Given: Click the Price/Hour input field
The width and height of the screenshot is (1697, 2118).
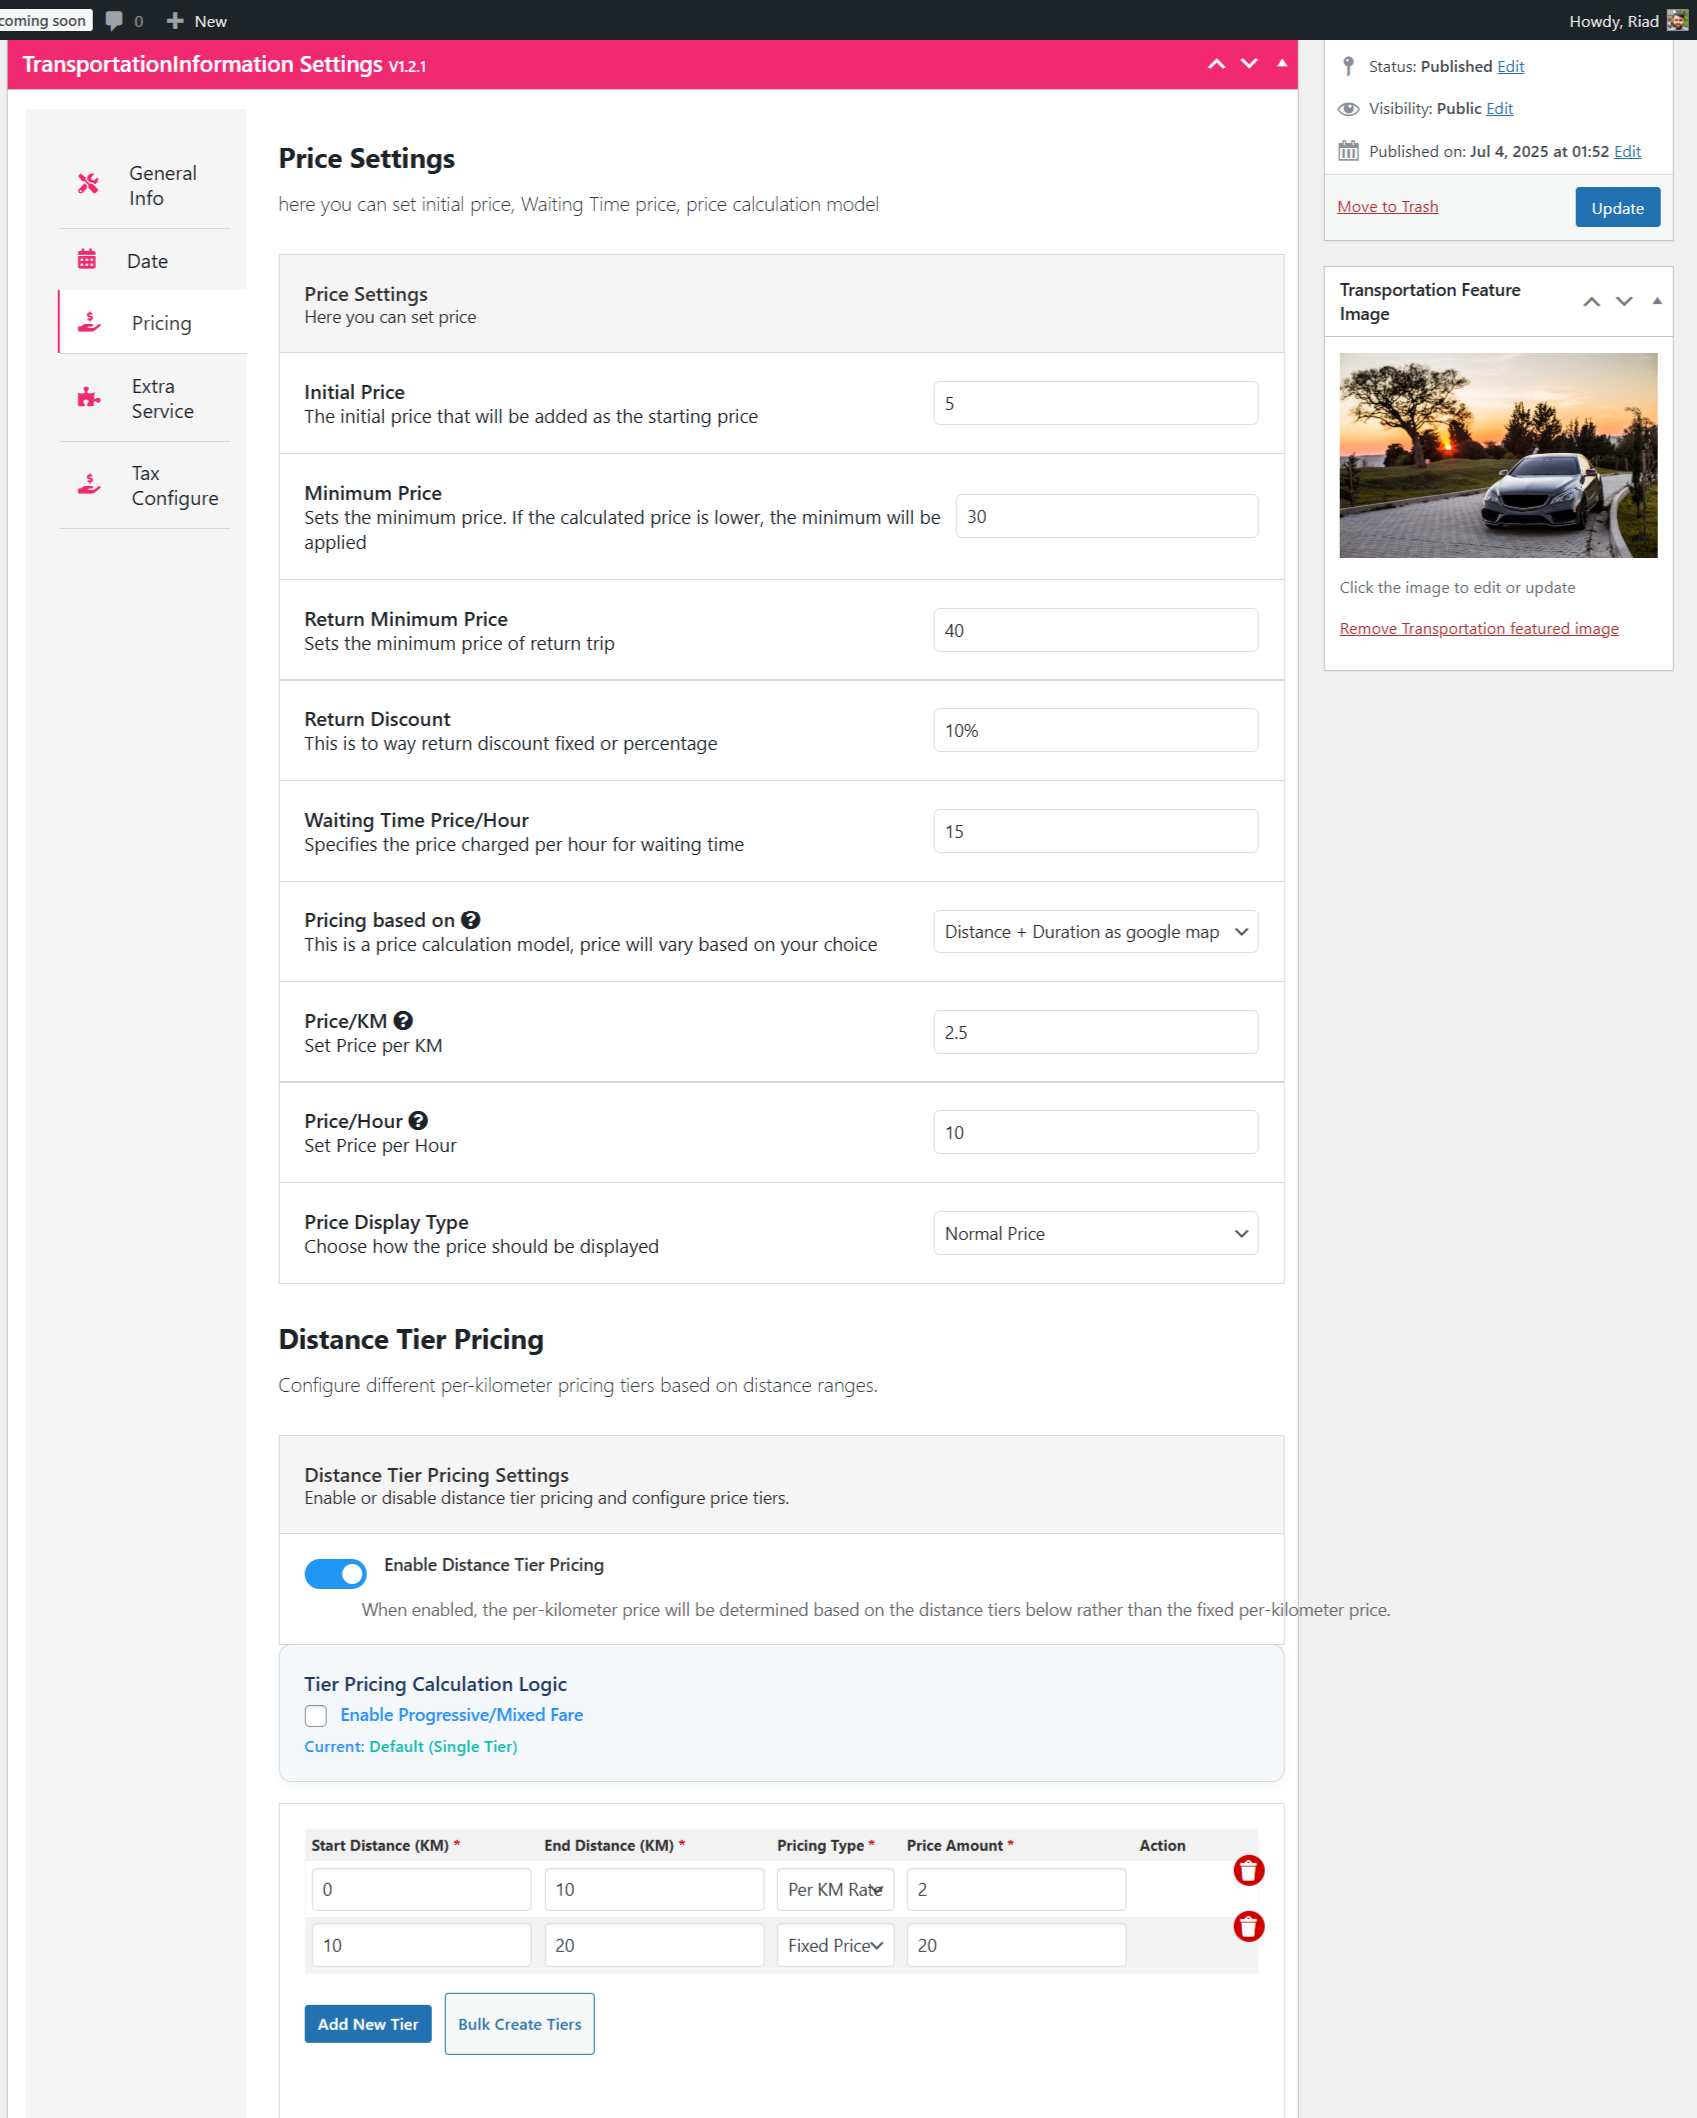Looking at the screenshot, I should [x=1095, y=1132].
